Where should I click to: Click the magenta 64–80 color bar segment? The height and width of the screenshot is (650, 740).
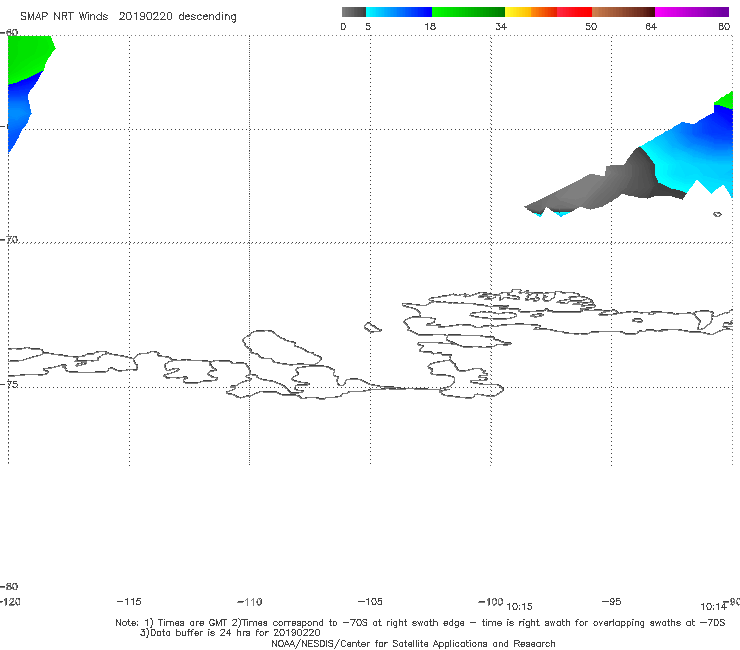pyautogui.click(x=692, y=12)
